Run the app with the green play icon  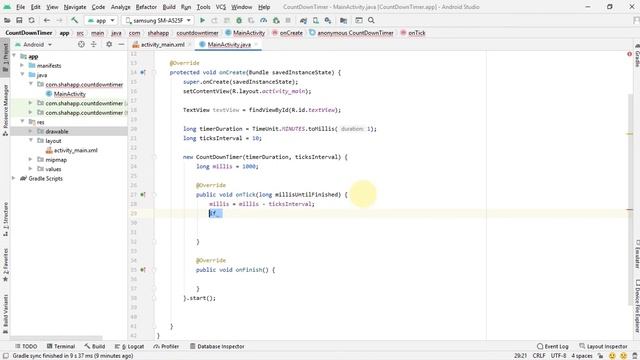(x=202, y=20)
